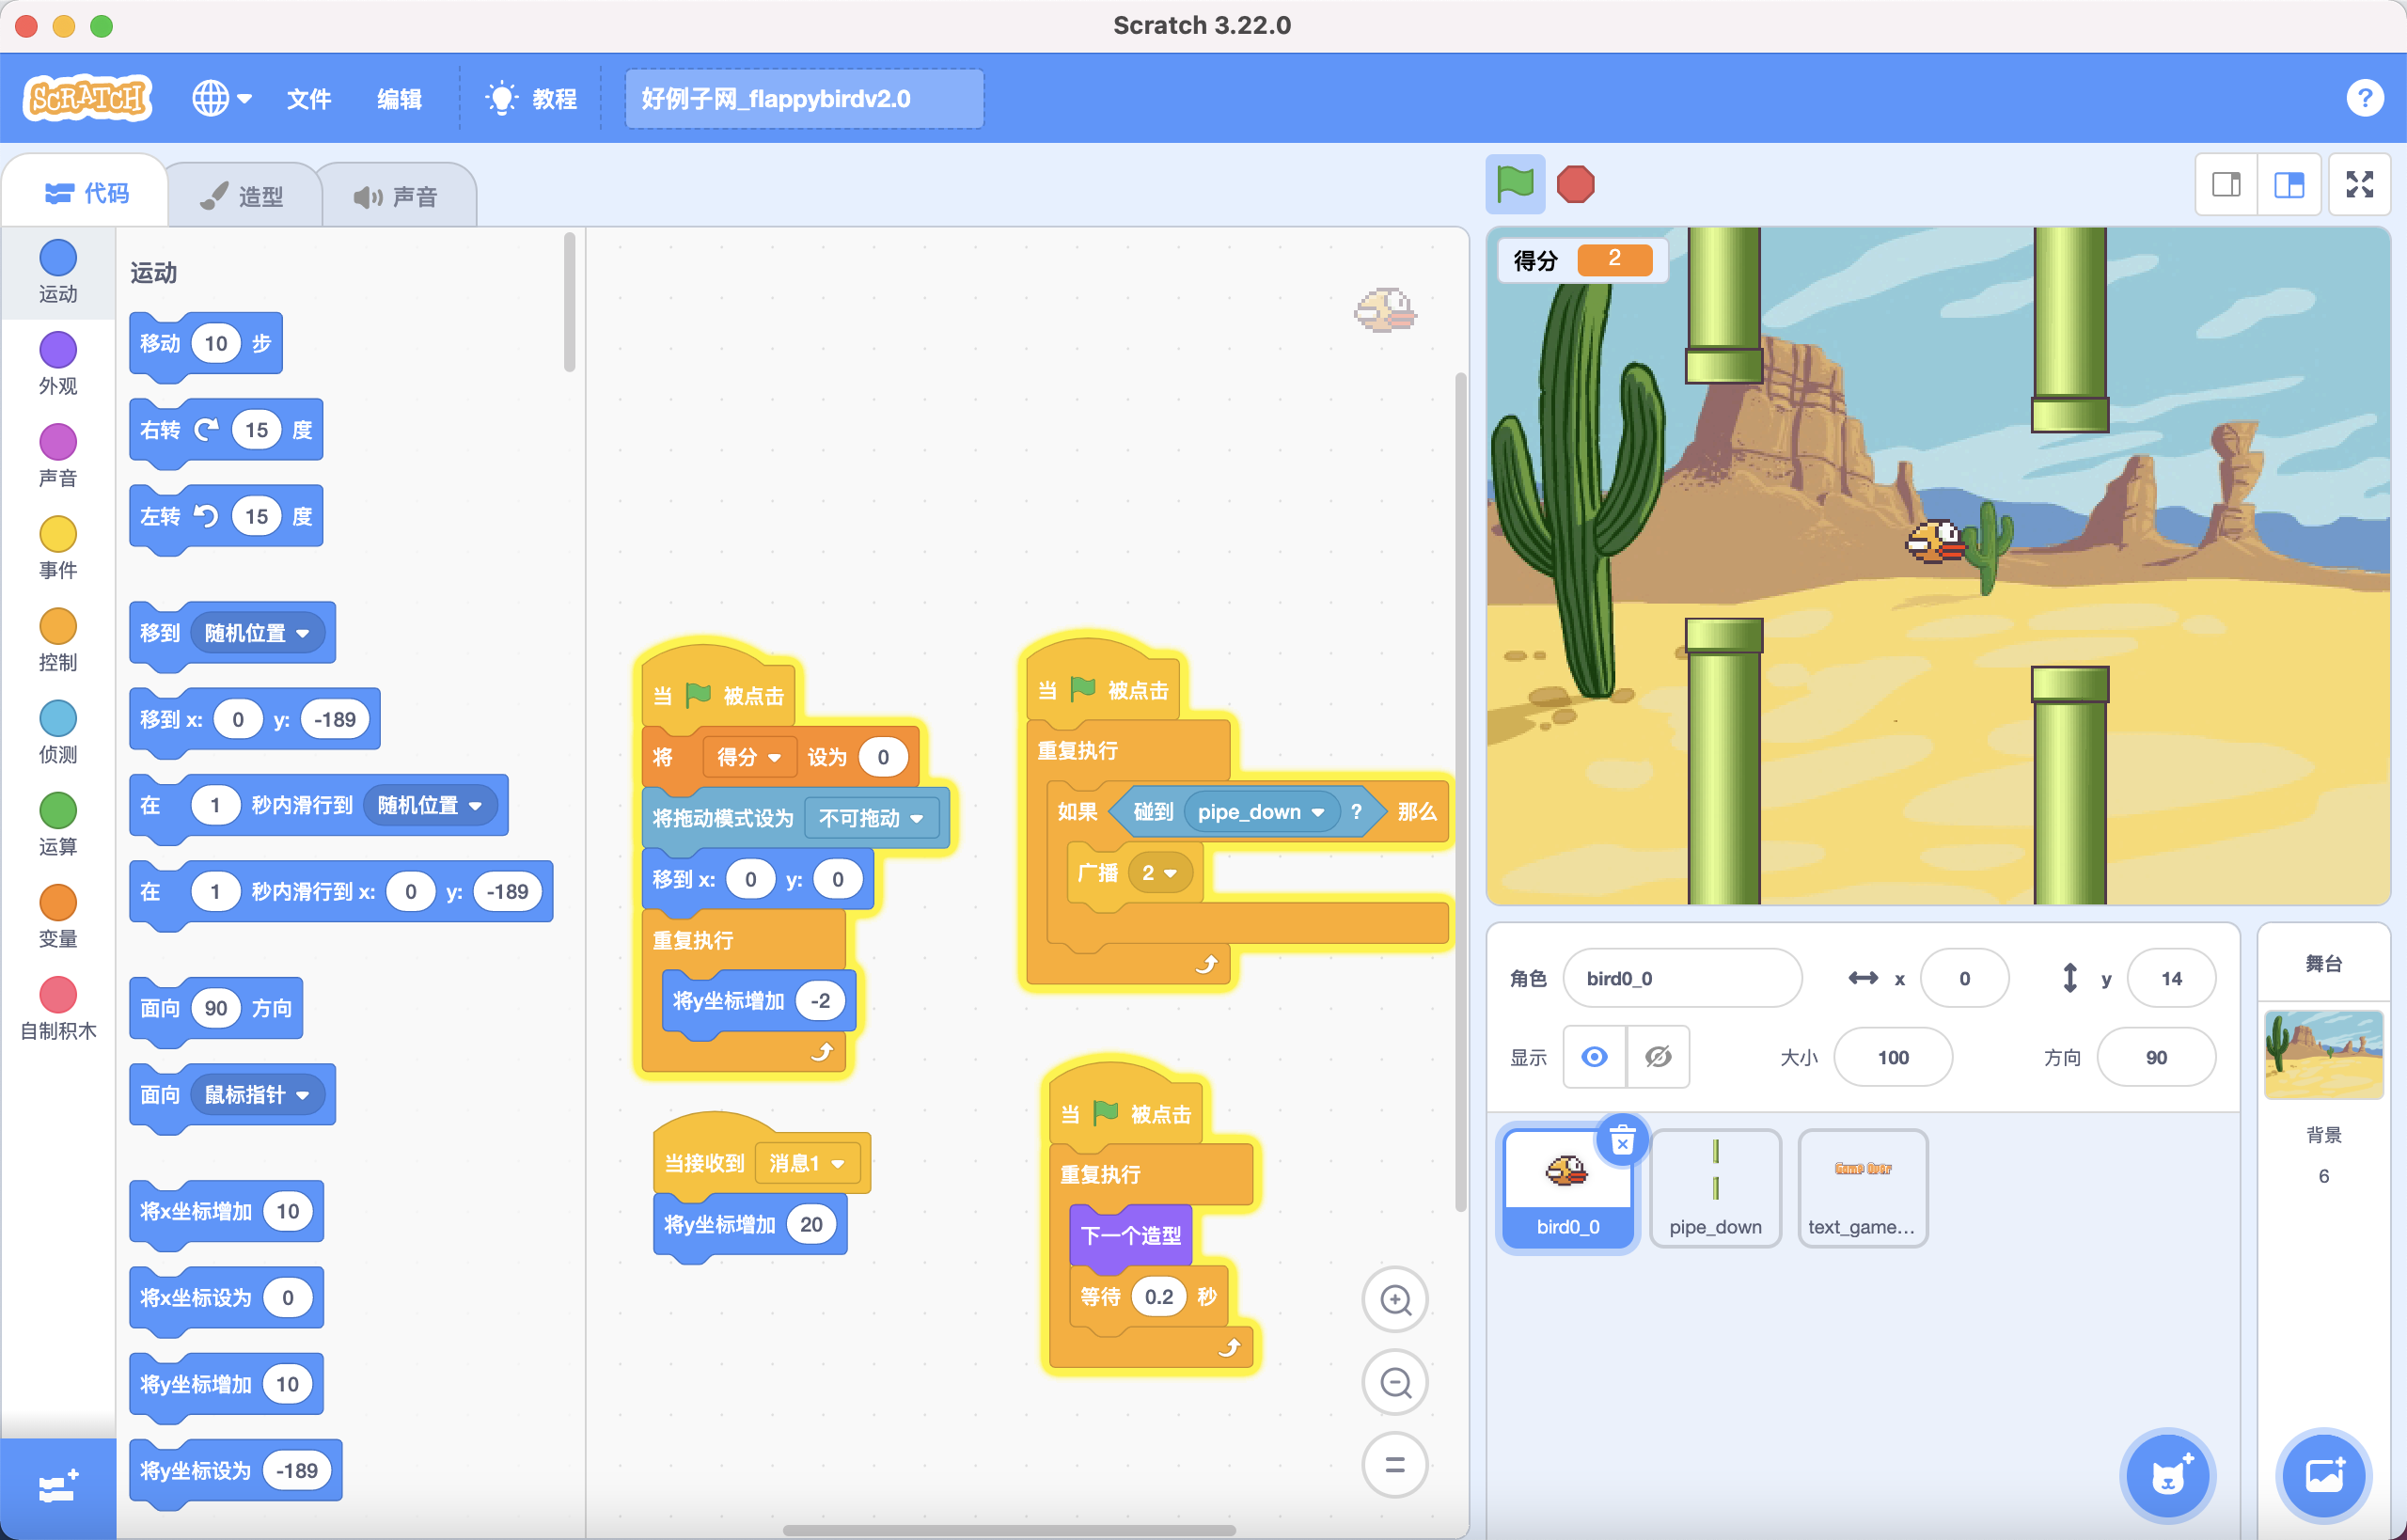Image resolution: width=2407 pixels, height=1540 pixels.
Task: Switch to large stage layout
Action: click(x=2289, y=184)
